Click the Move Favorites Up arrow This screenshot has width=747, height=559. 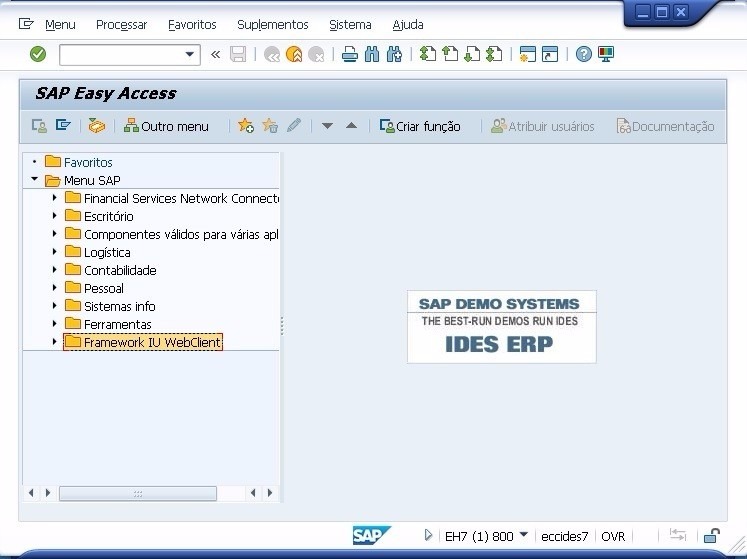click(x=352, y=126)
